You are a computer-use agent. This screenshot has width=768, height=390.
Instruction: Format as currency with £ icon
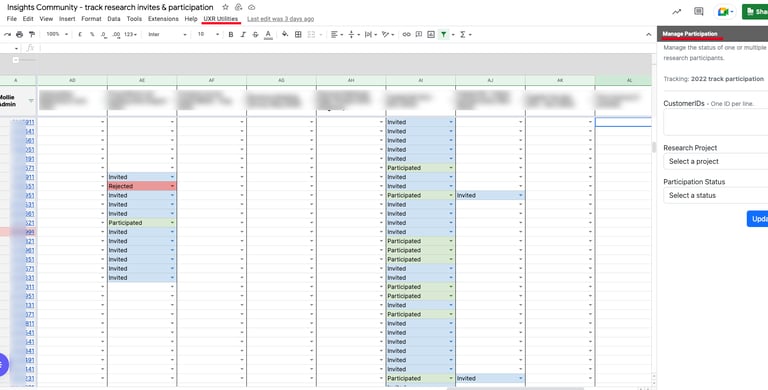80,34
